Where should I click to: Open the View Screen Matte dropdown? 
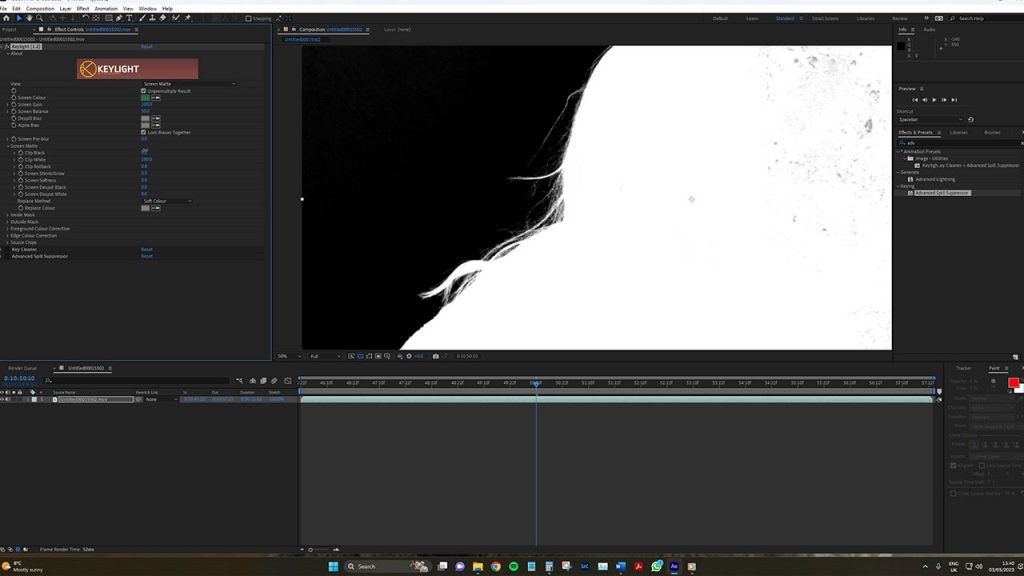click(x=189, y=84)
